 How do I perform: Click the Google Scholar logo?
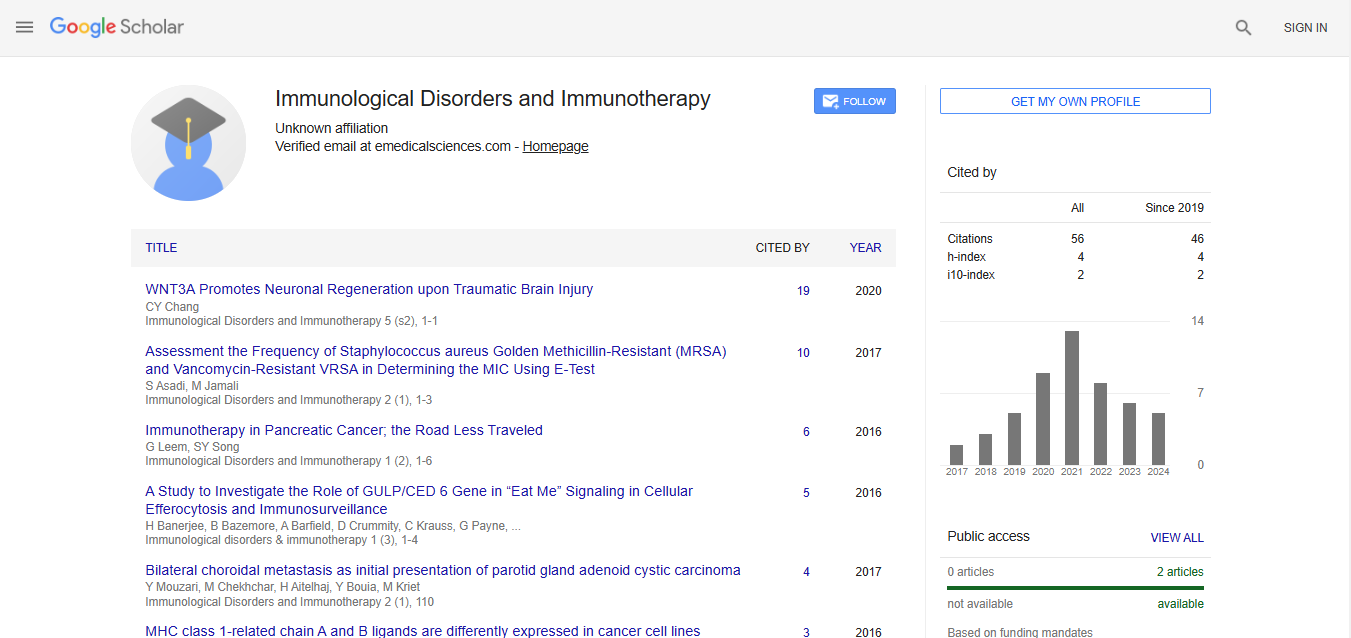[x=117, y=27]
